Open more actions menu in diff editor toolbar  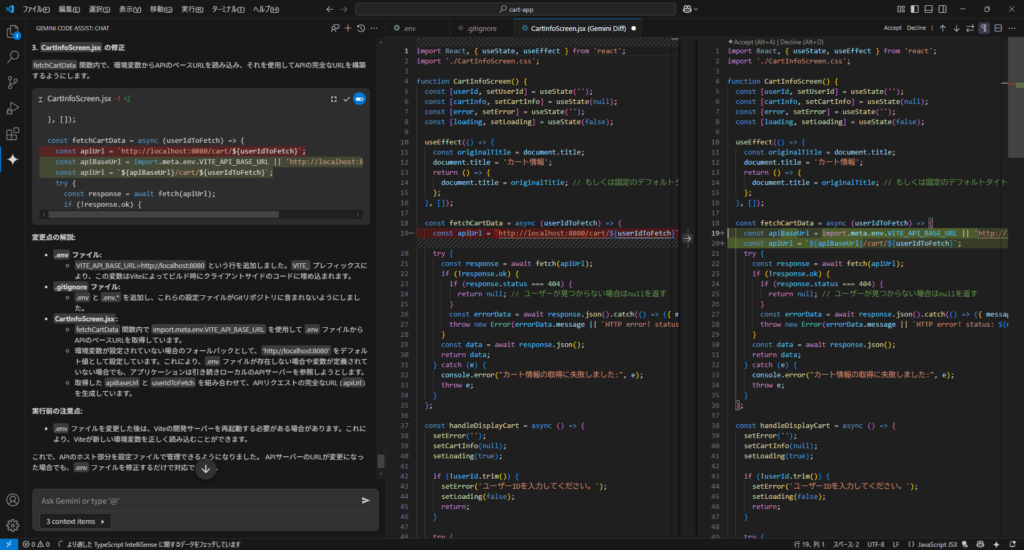coord(1012,28)
